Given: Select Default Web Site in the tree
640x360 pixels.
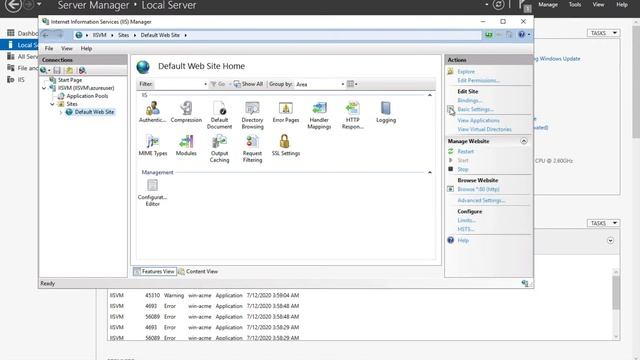Looking at the screenshot, I should [94, 112].
